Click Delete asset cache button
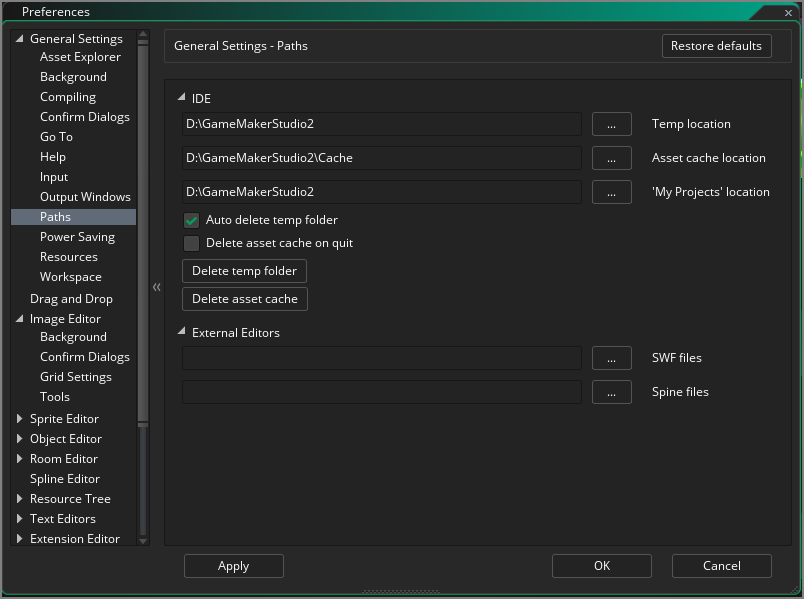This screenshot has height=599, width=804. pos(245,299)
